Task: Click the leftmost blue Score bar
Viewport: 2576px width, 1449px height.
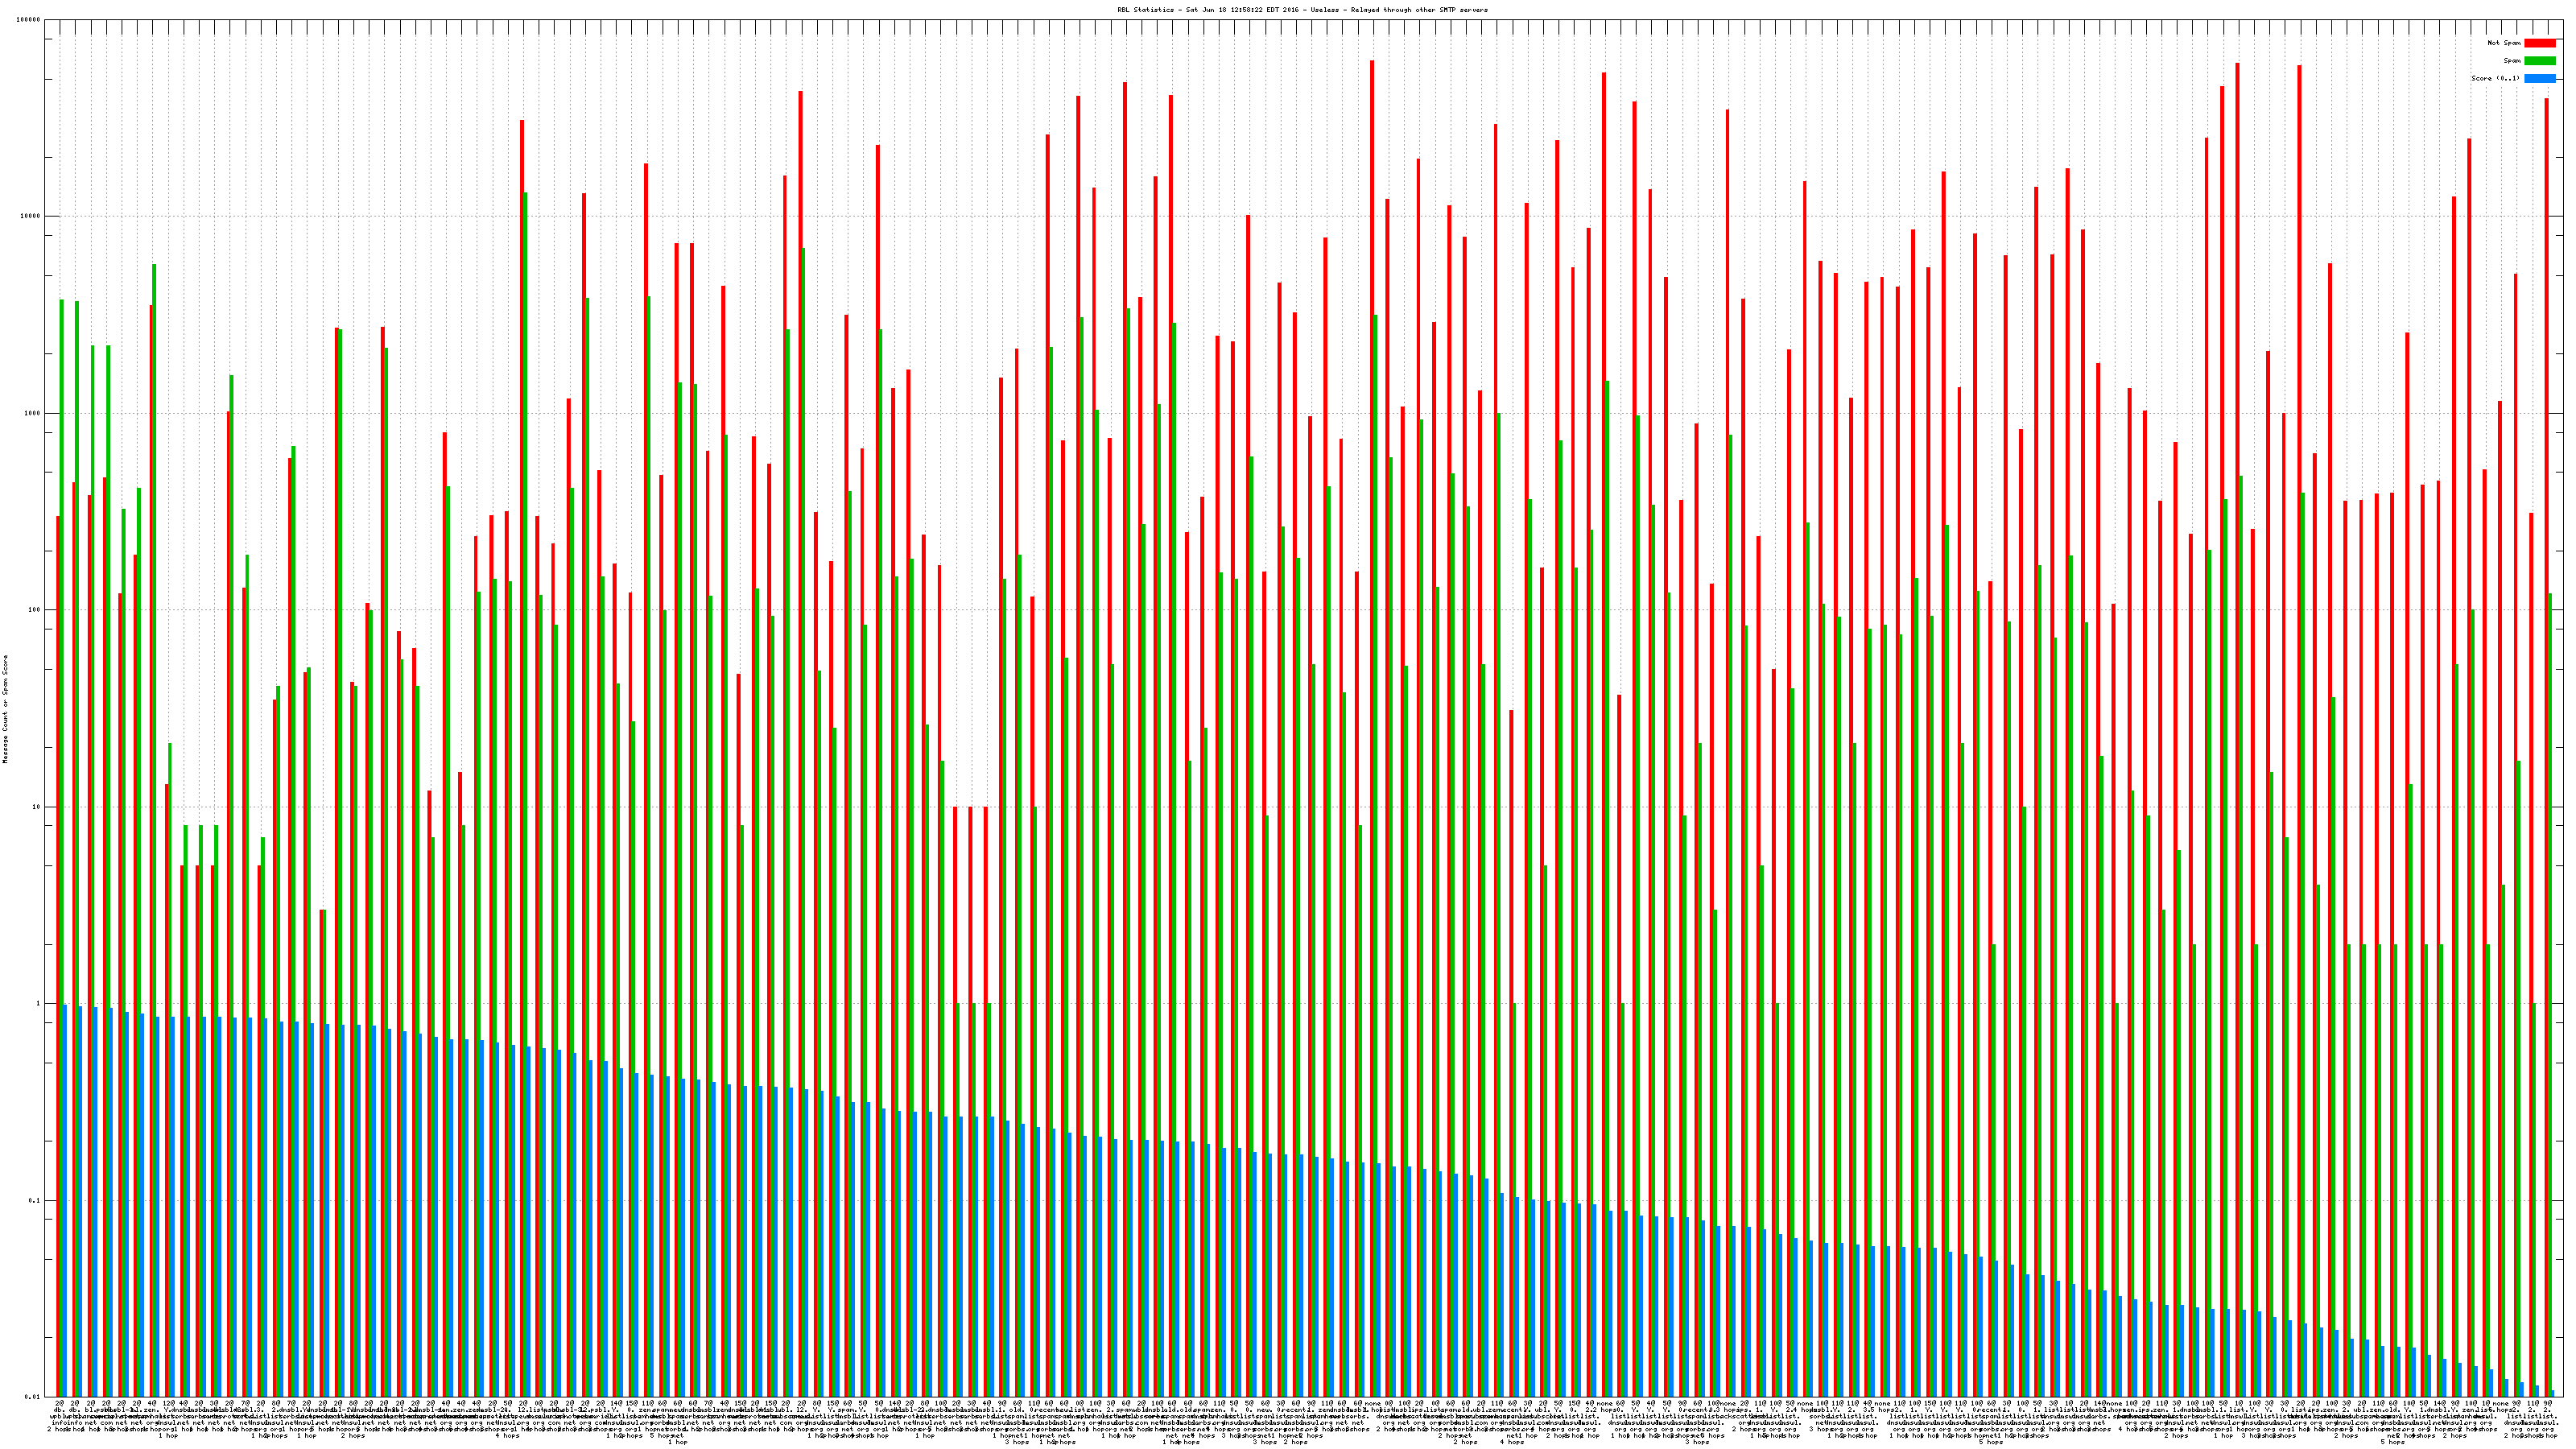Action: [x=65, y=1200]
